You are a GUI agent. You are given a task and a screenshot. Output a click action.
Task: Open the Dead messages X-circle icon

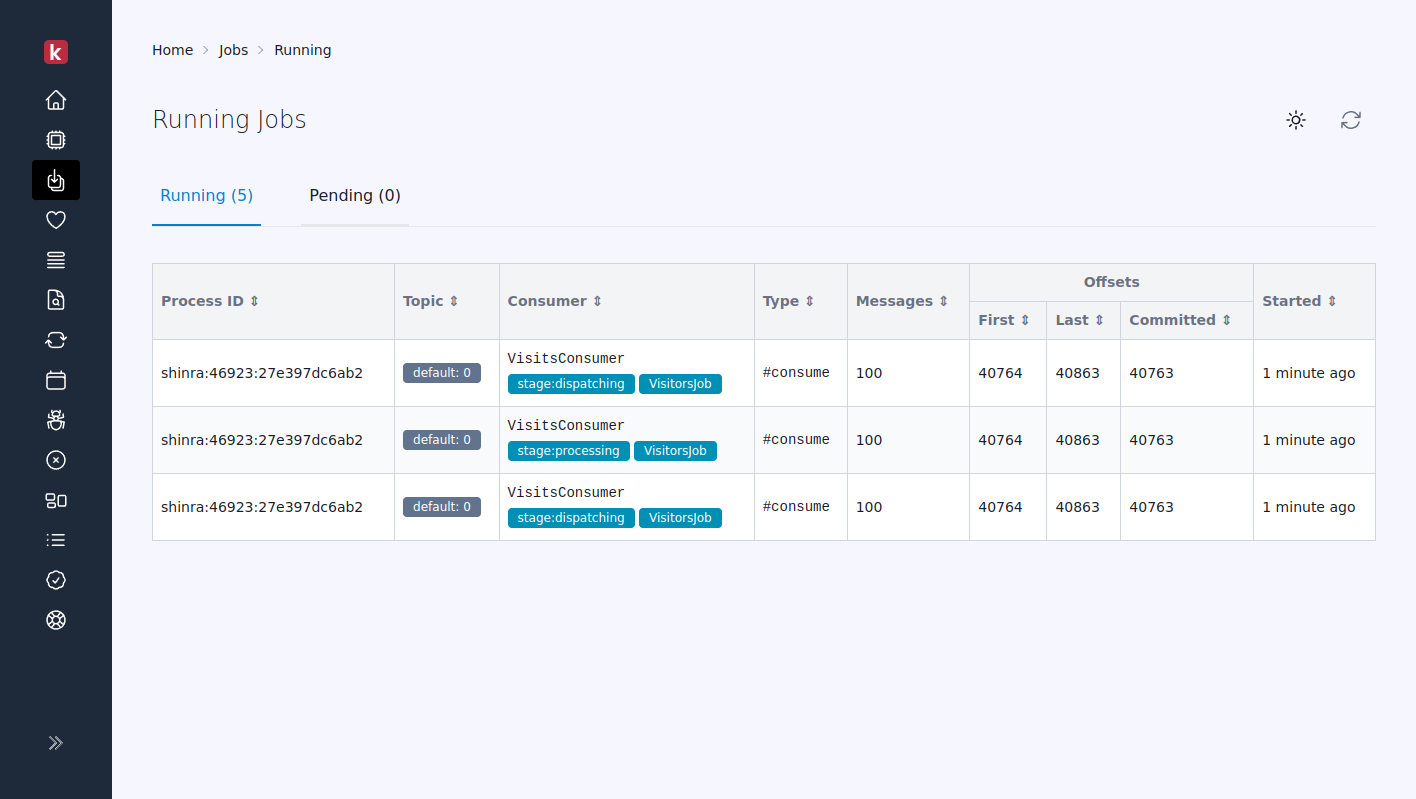coord(56,460)
